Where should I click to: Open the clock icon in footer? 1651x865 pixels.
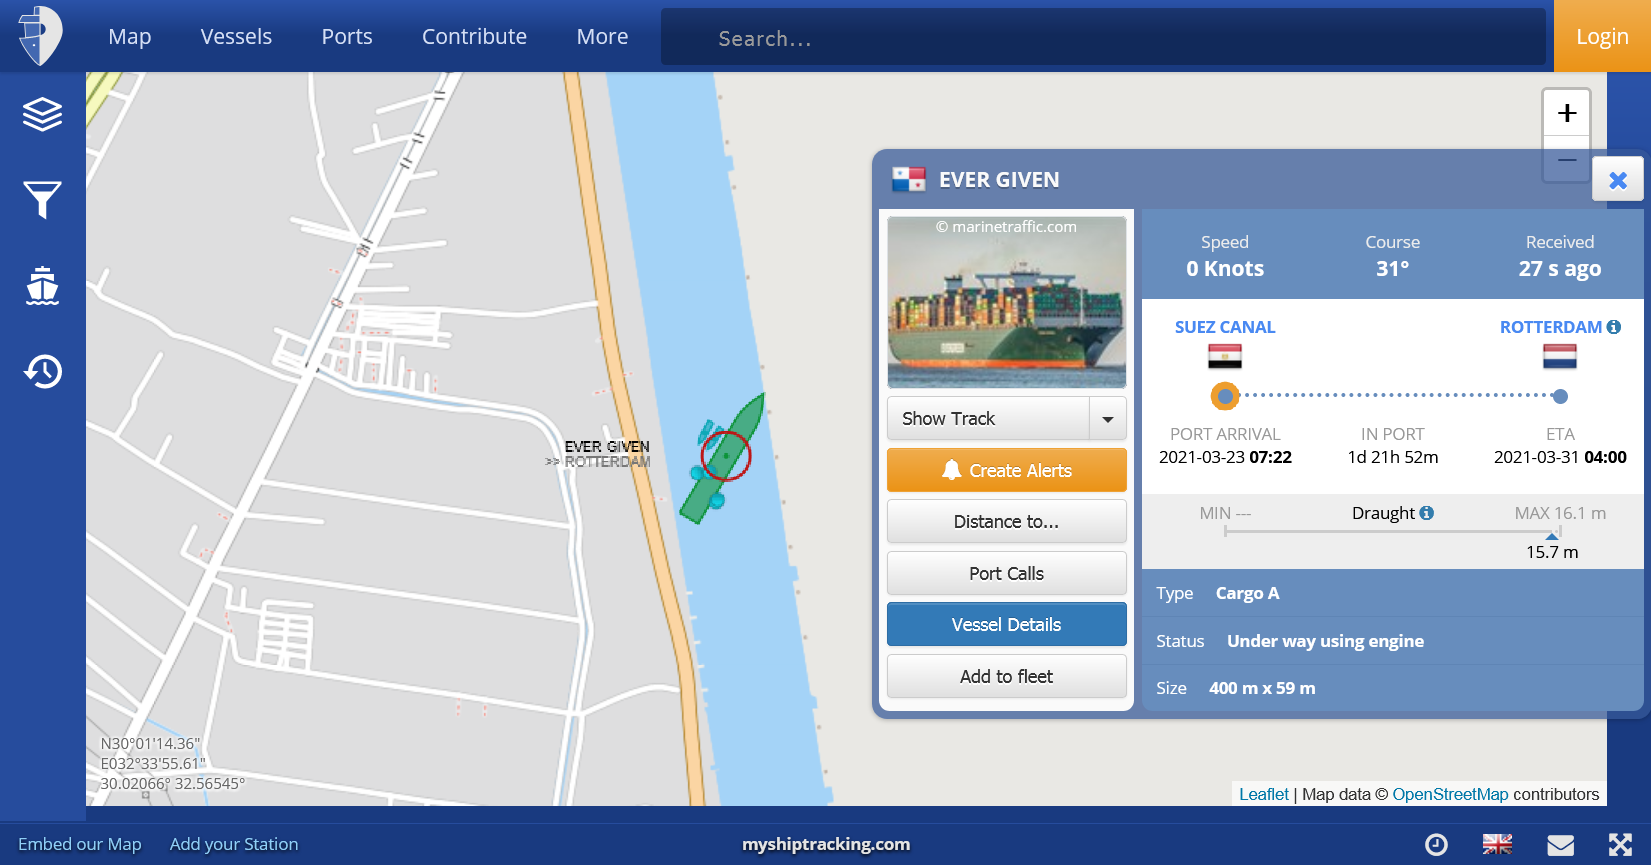click(x=1436, y=845)
